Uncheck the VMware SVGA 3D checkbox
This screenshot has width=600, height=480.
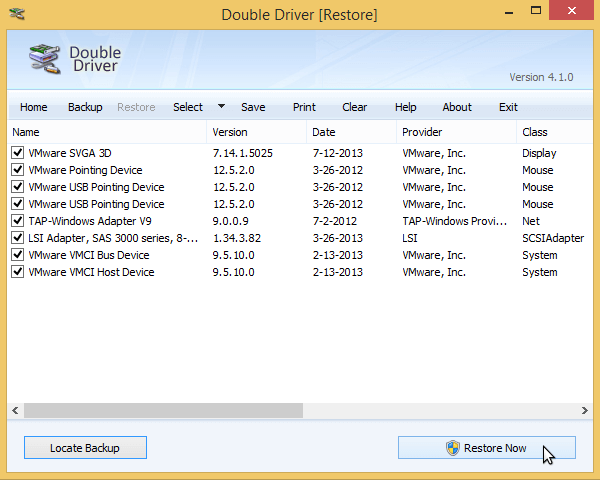(x=17, y=153)
